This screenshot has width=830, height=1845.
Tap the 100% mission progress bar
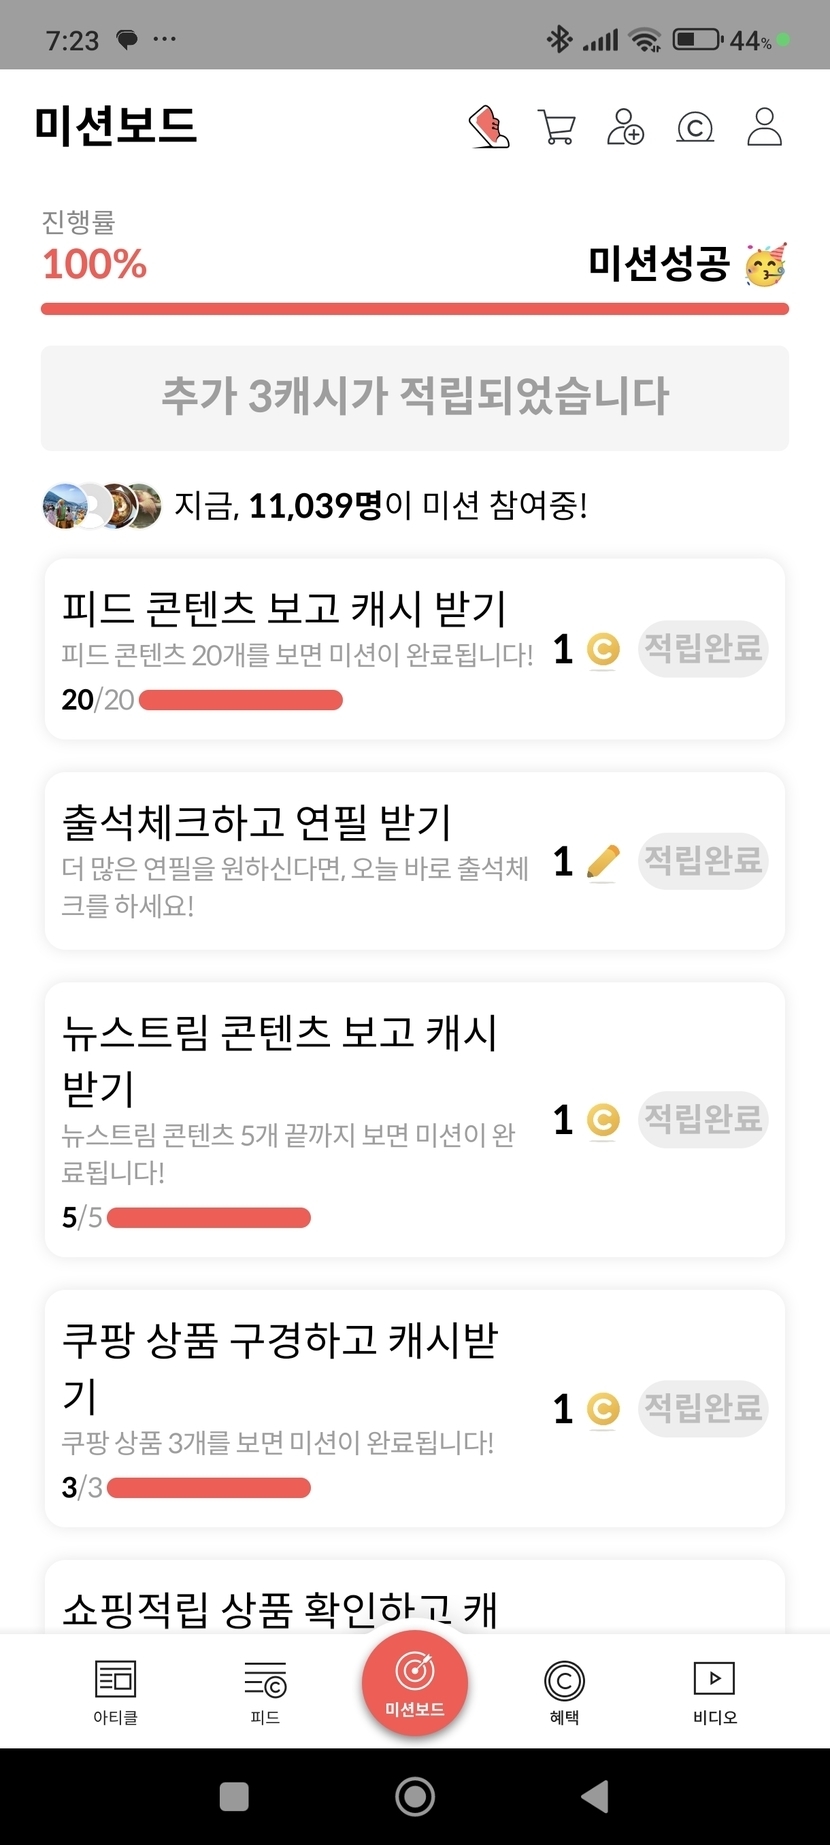pyautogui.click(x=415, y=309)
